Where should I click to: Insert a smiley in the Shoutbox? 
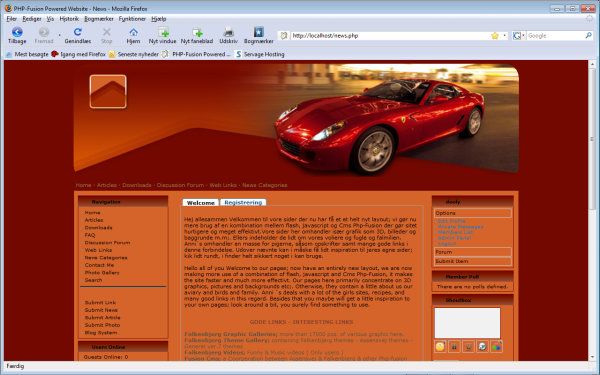[440, 347]
